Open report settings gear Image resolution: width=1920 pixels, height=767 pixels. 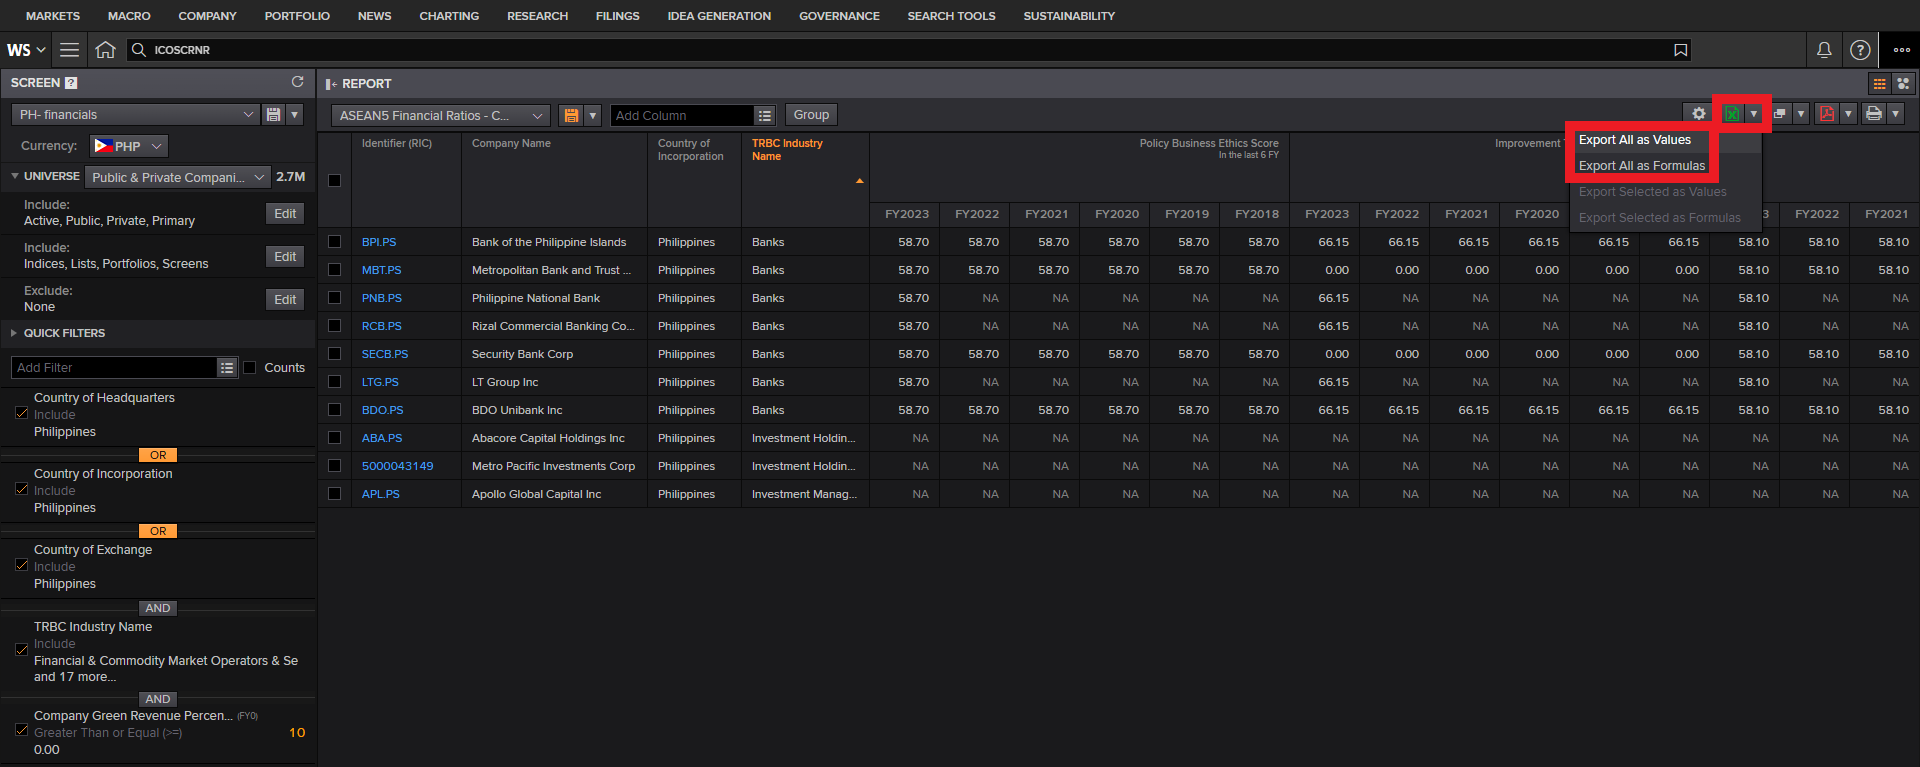click(x=1698, y=114)
